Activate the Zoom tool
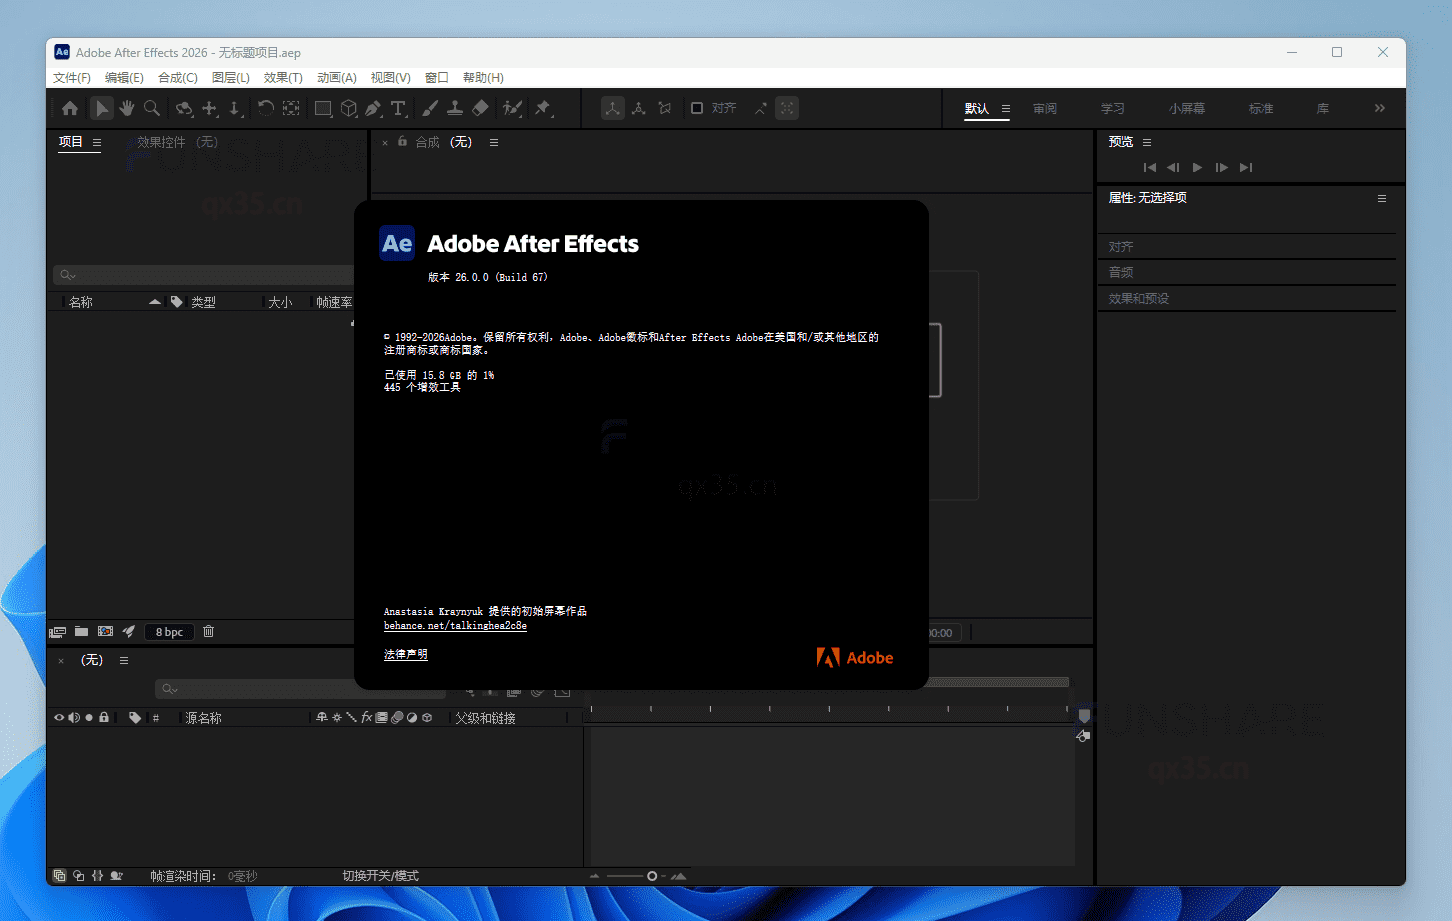1452x921 pixels. click(x=151, y=108)
